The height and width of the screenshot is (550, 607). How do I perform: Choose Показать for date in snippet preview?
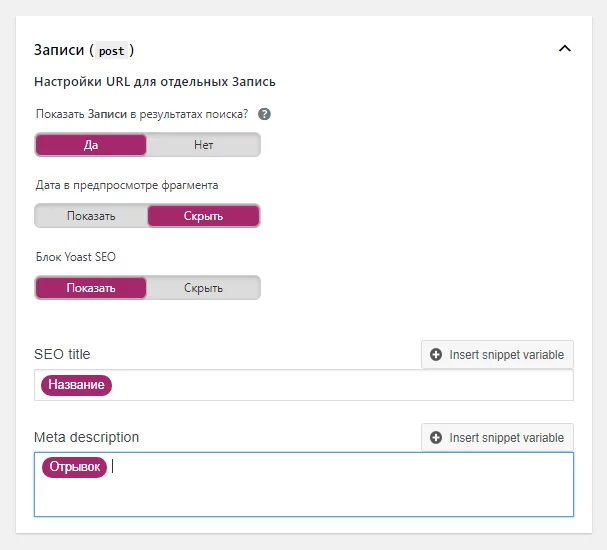click(91, 216)
